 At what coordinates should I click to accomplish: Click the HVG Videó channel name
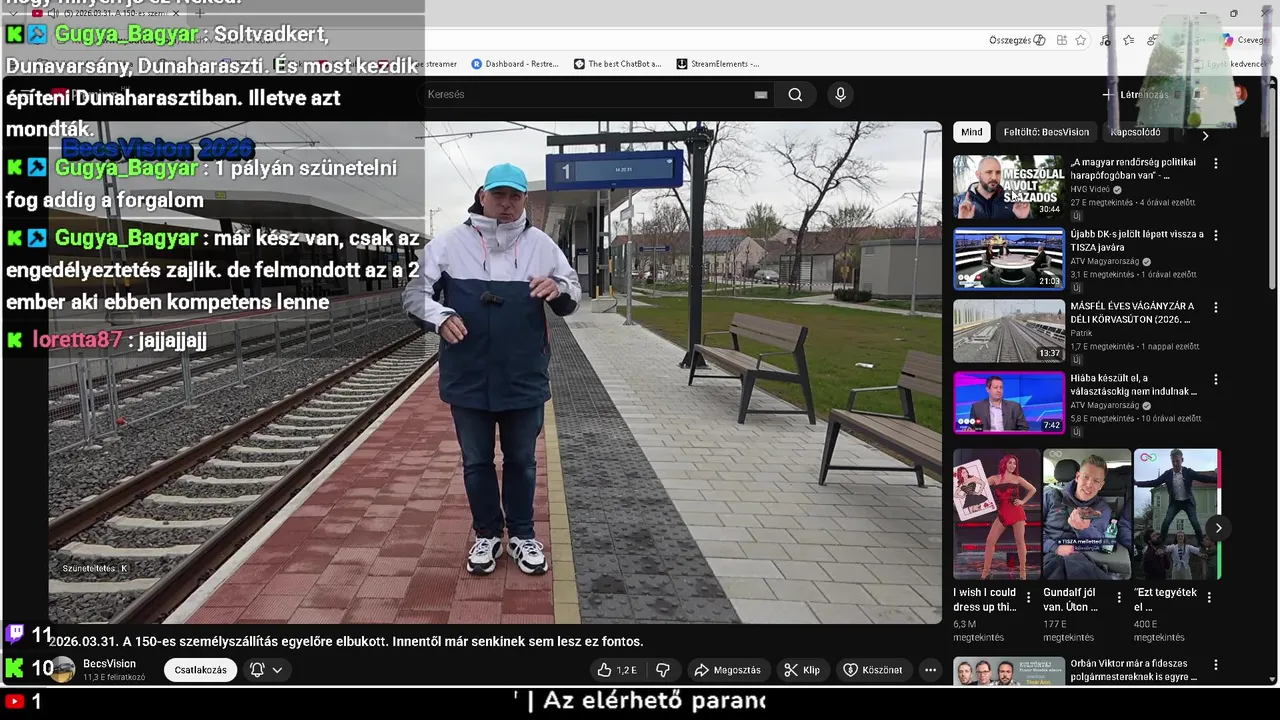click(x=1090, y=189)
